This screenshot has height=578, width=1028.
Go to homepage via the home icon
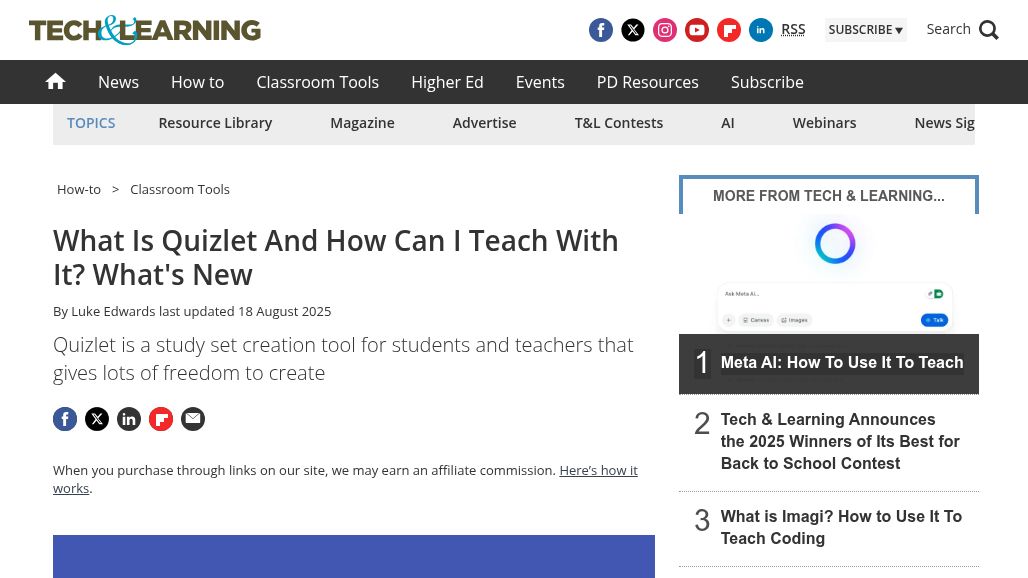pyautogui.click(x=56, y=82)
